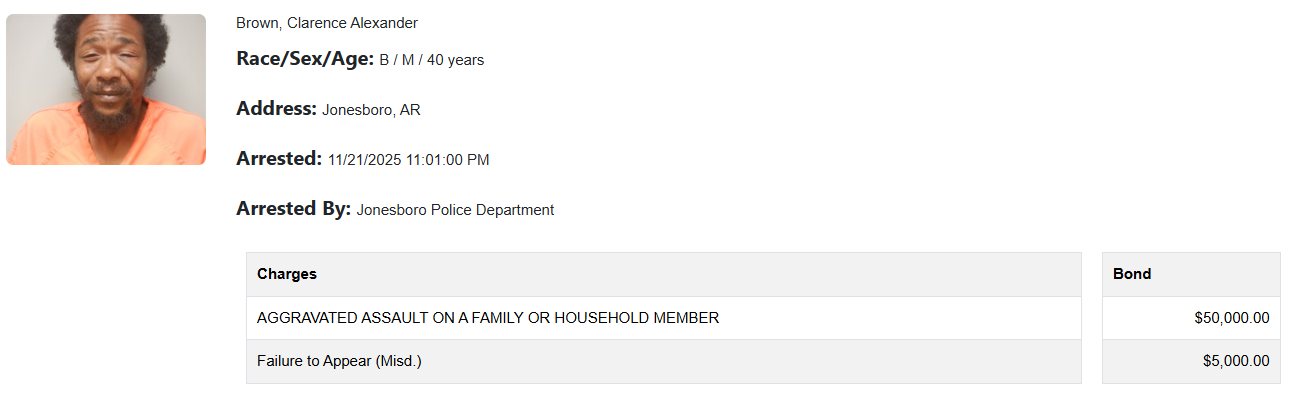This screenshot has width=1292, height=400.
Task: Click Jonesboro Police Department text
Action: (x=455, y=210)
